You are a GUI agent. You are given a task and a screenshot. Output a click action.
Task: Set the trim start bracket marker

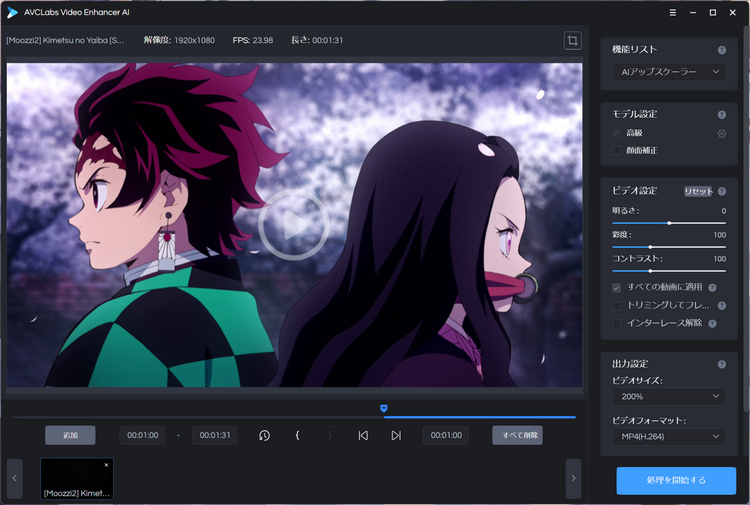[297, 435]
